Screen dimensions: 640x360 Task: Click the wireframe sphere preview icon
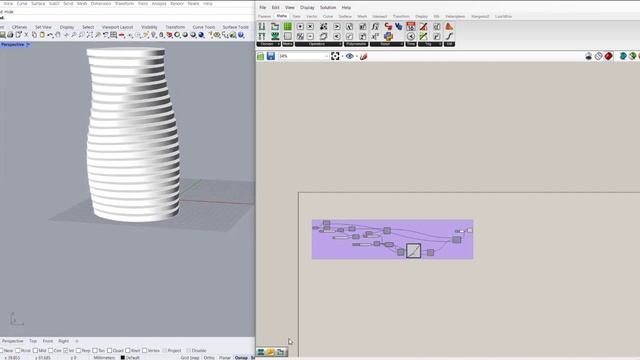[598, 56]
